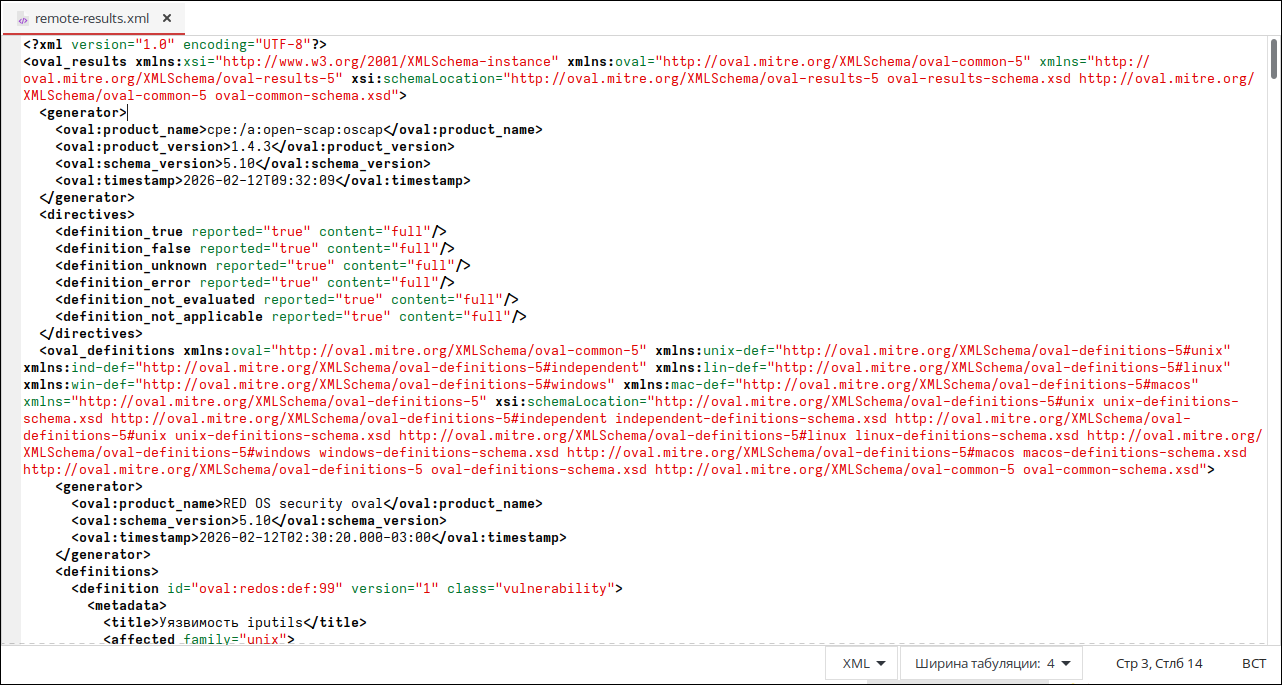1282x685 pixels.
Task: Click the timestamp 2026-02-12T09:32:09 text
Action: click(259, 181)
